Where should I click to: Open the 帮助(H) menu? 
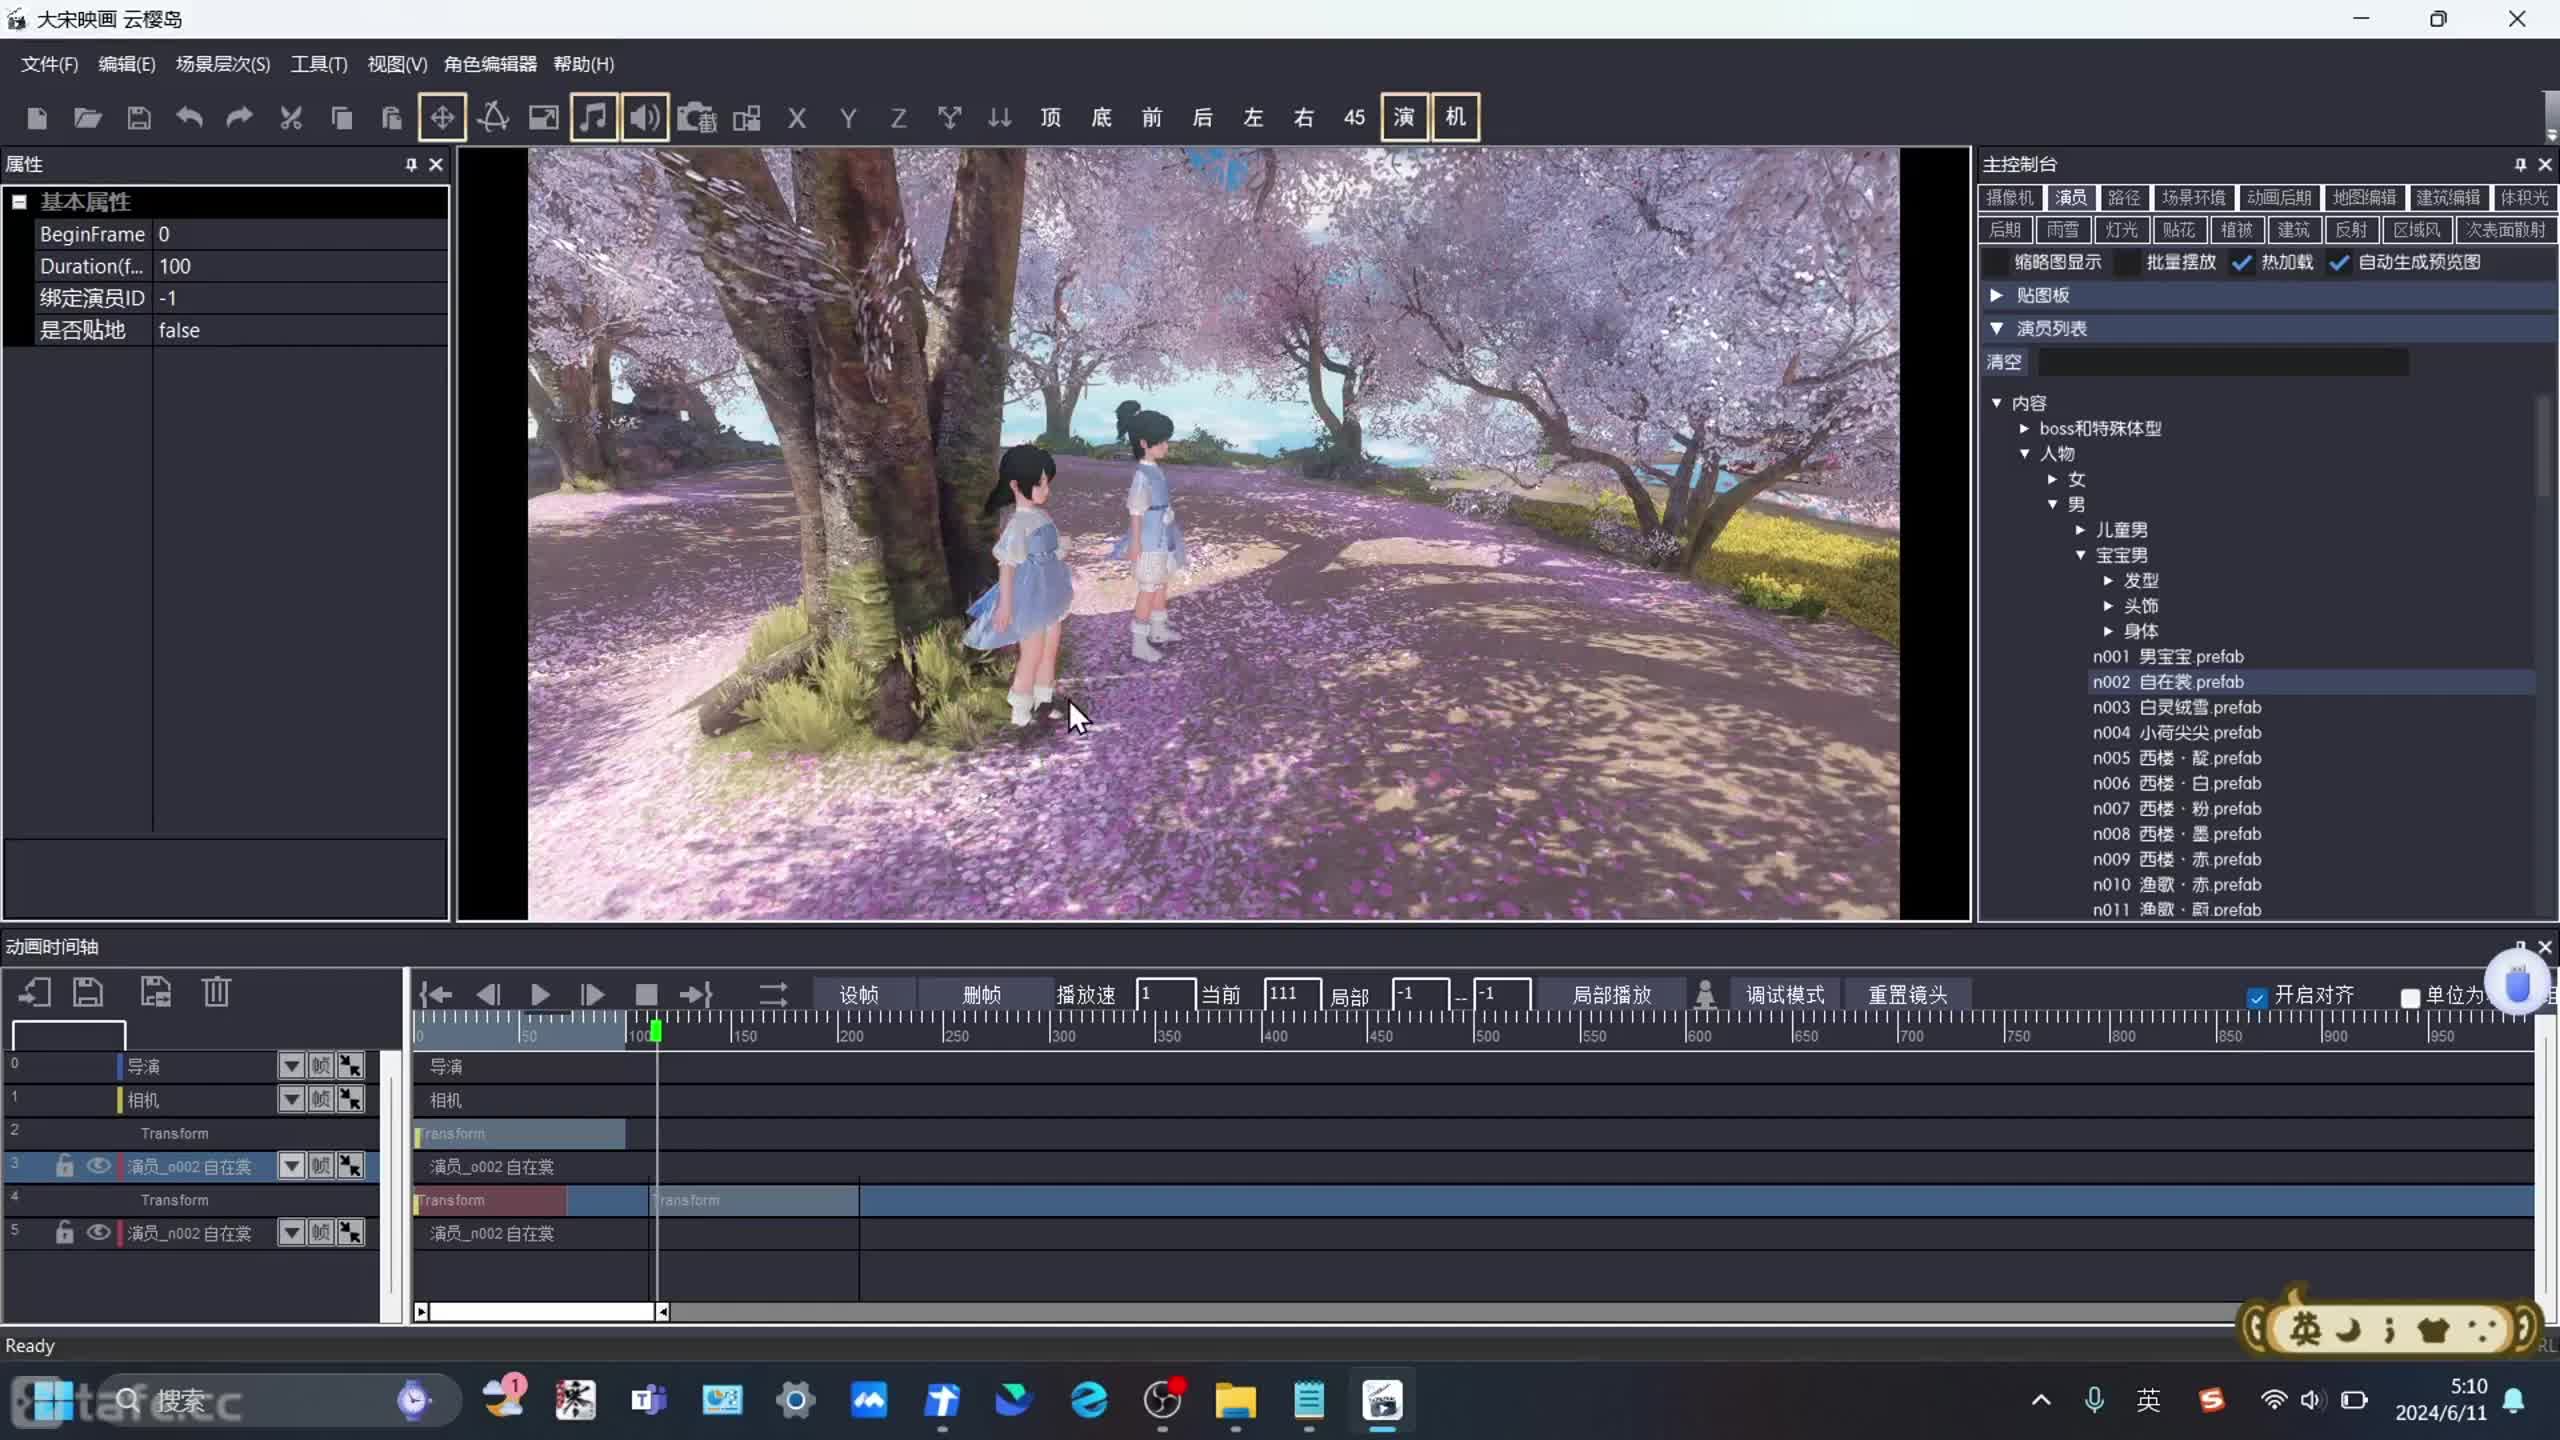(x=584, y=64)
